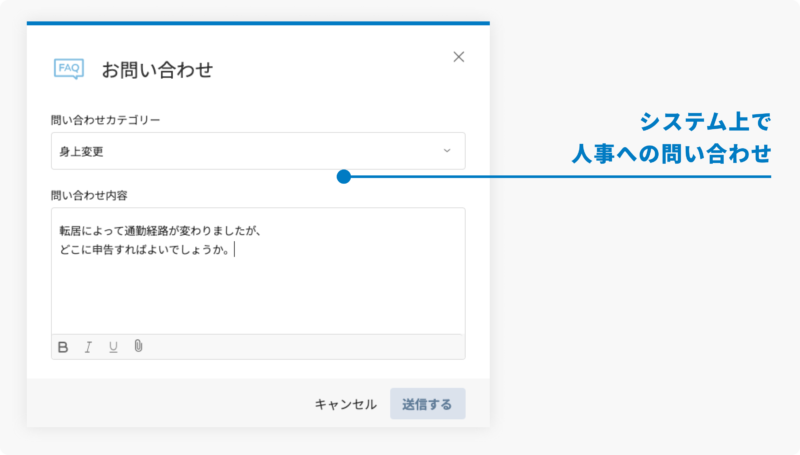The height and width of the screenshot is (455, 800).
Task: Click the blue callout dot marker
Action: 343,177
